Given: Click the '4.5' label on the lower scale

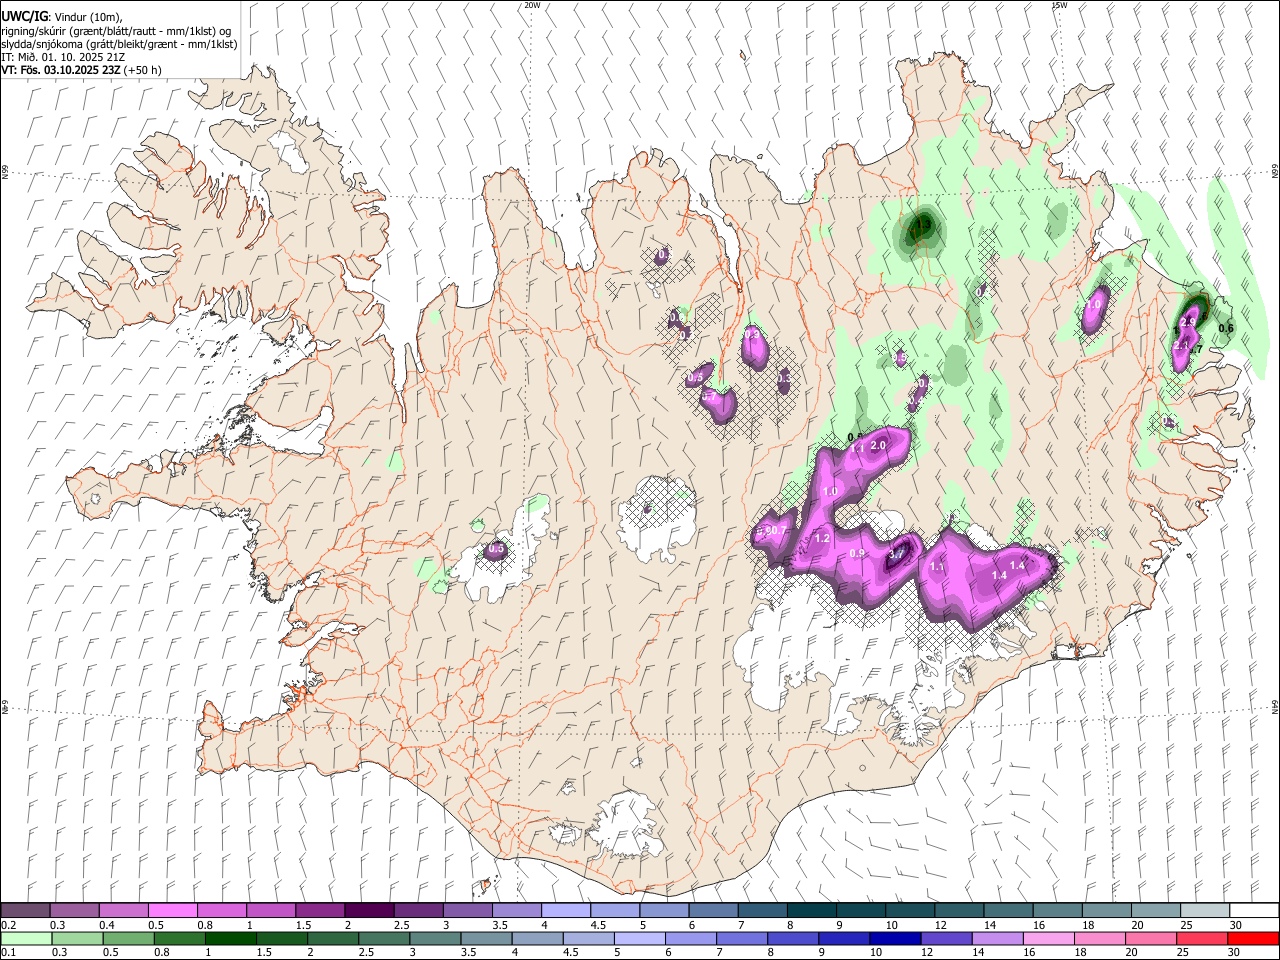Looking at the screenshot, I should click(571, 953).
